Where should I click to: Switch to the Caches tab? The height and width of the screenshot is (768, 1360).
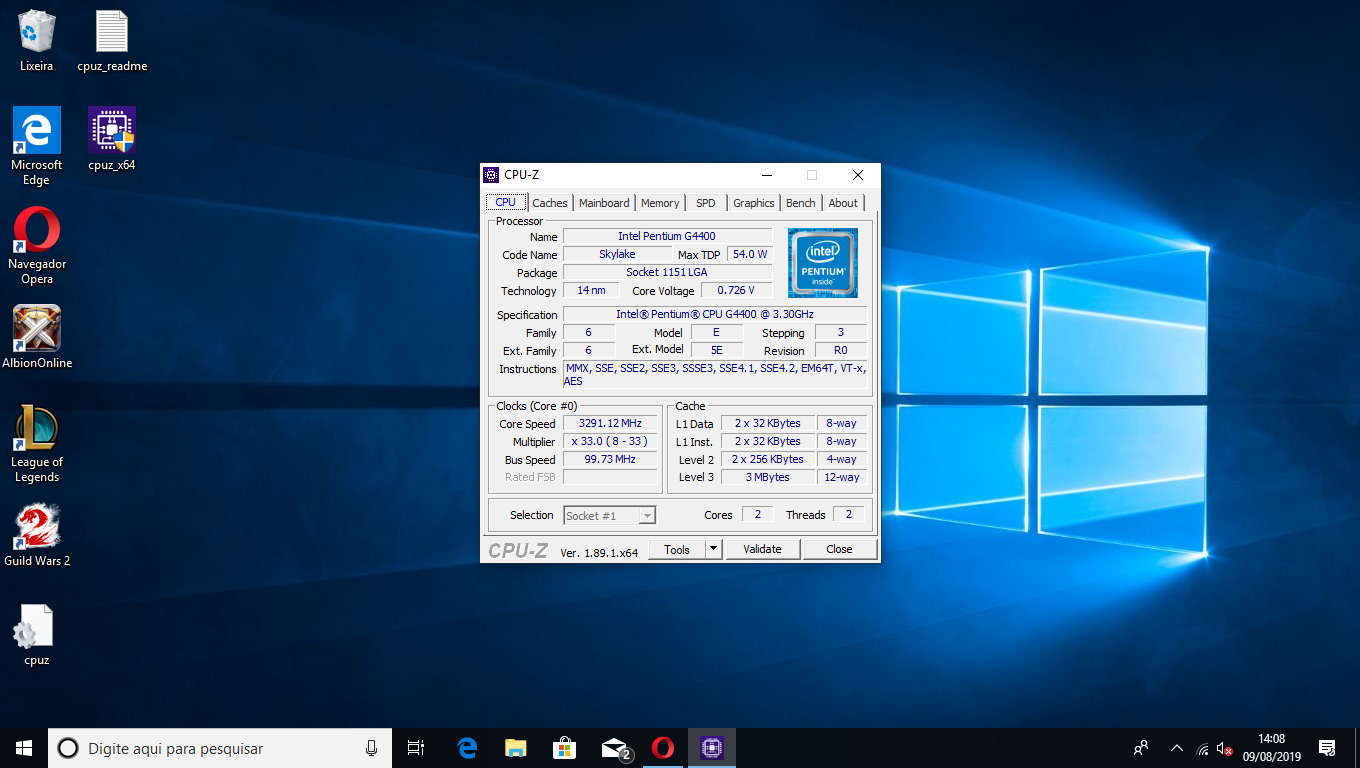coord(550,203)
